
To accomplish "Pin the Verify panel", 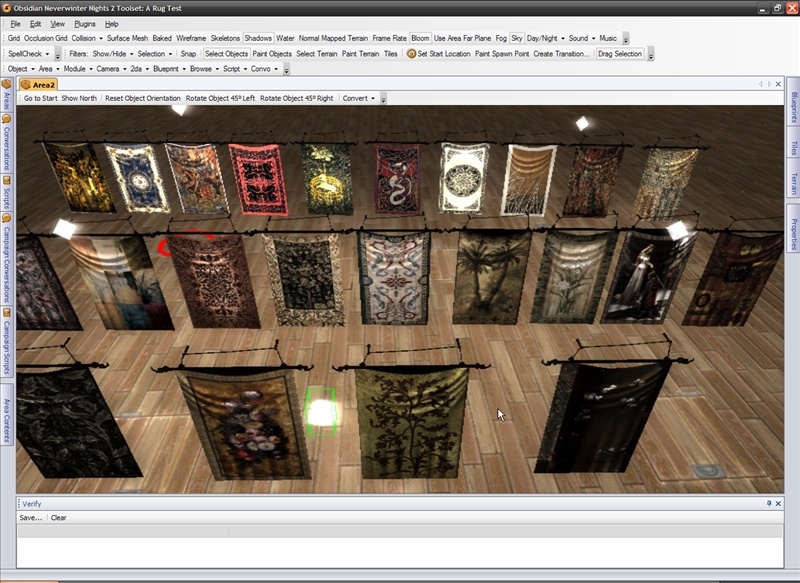I will [769, 504].
